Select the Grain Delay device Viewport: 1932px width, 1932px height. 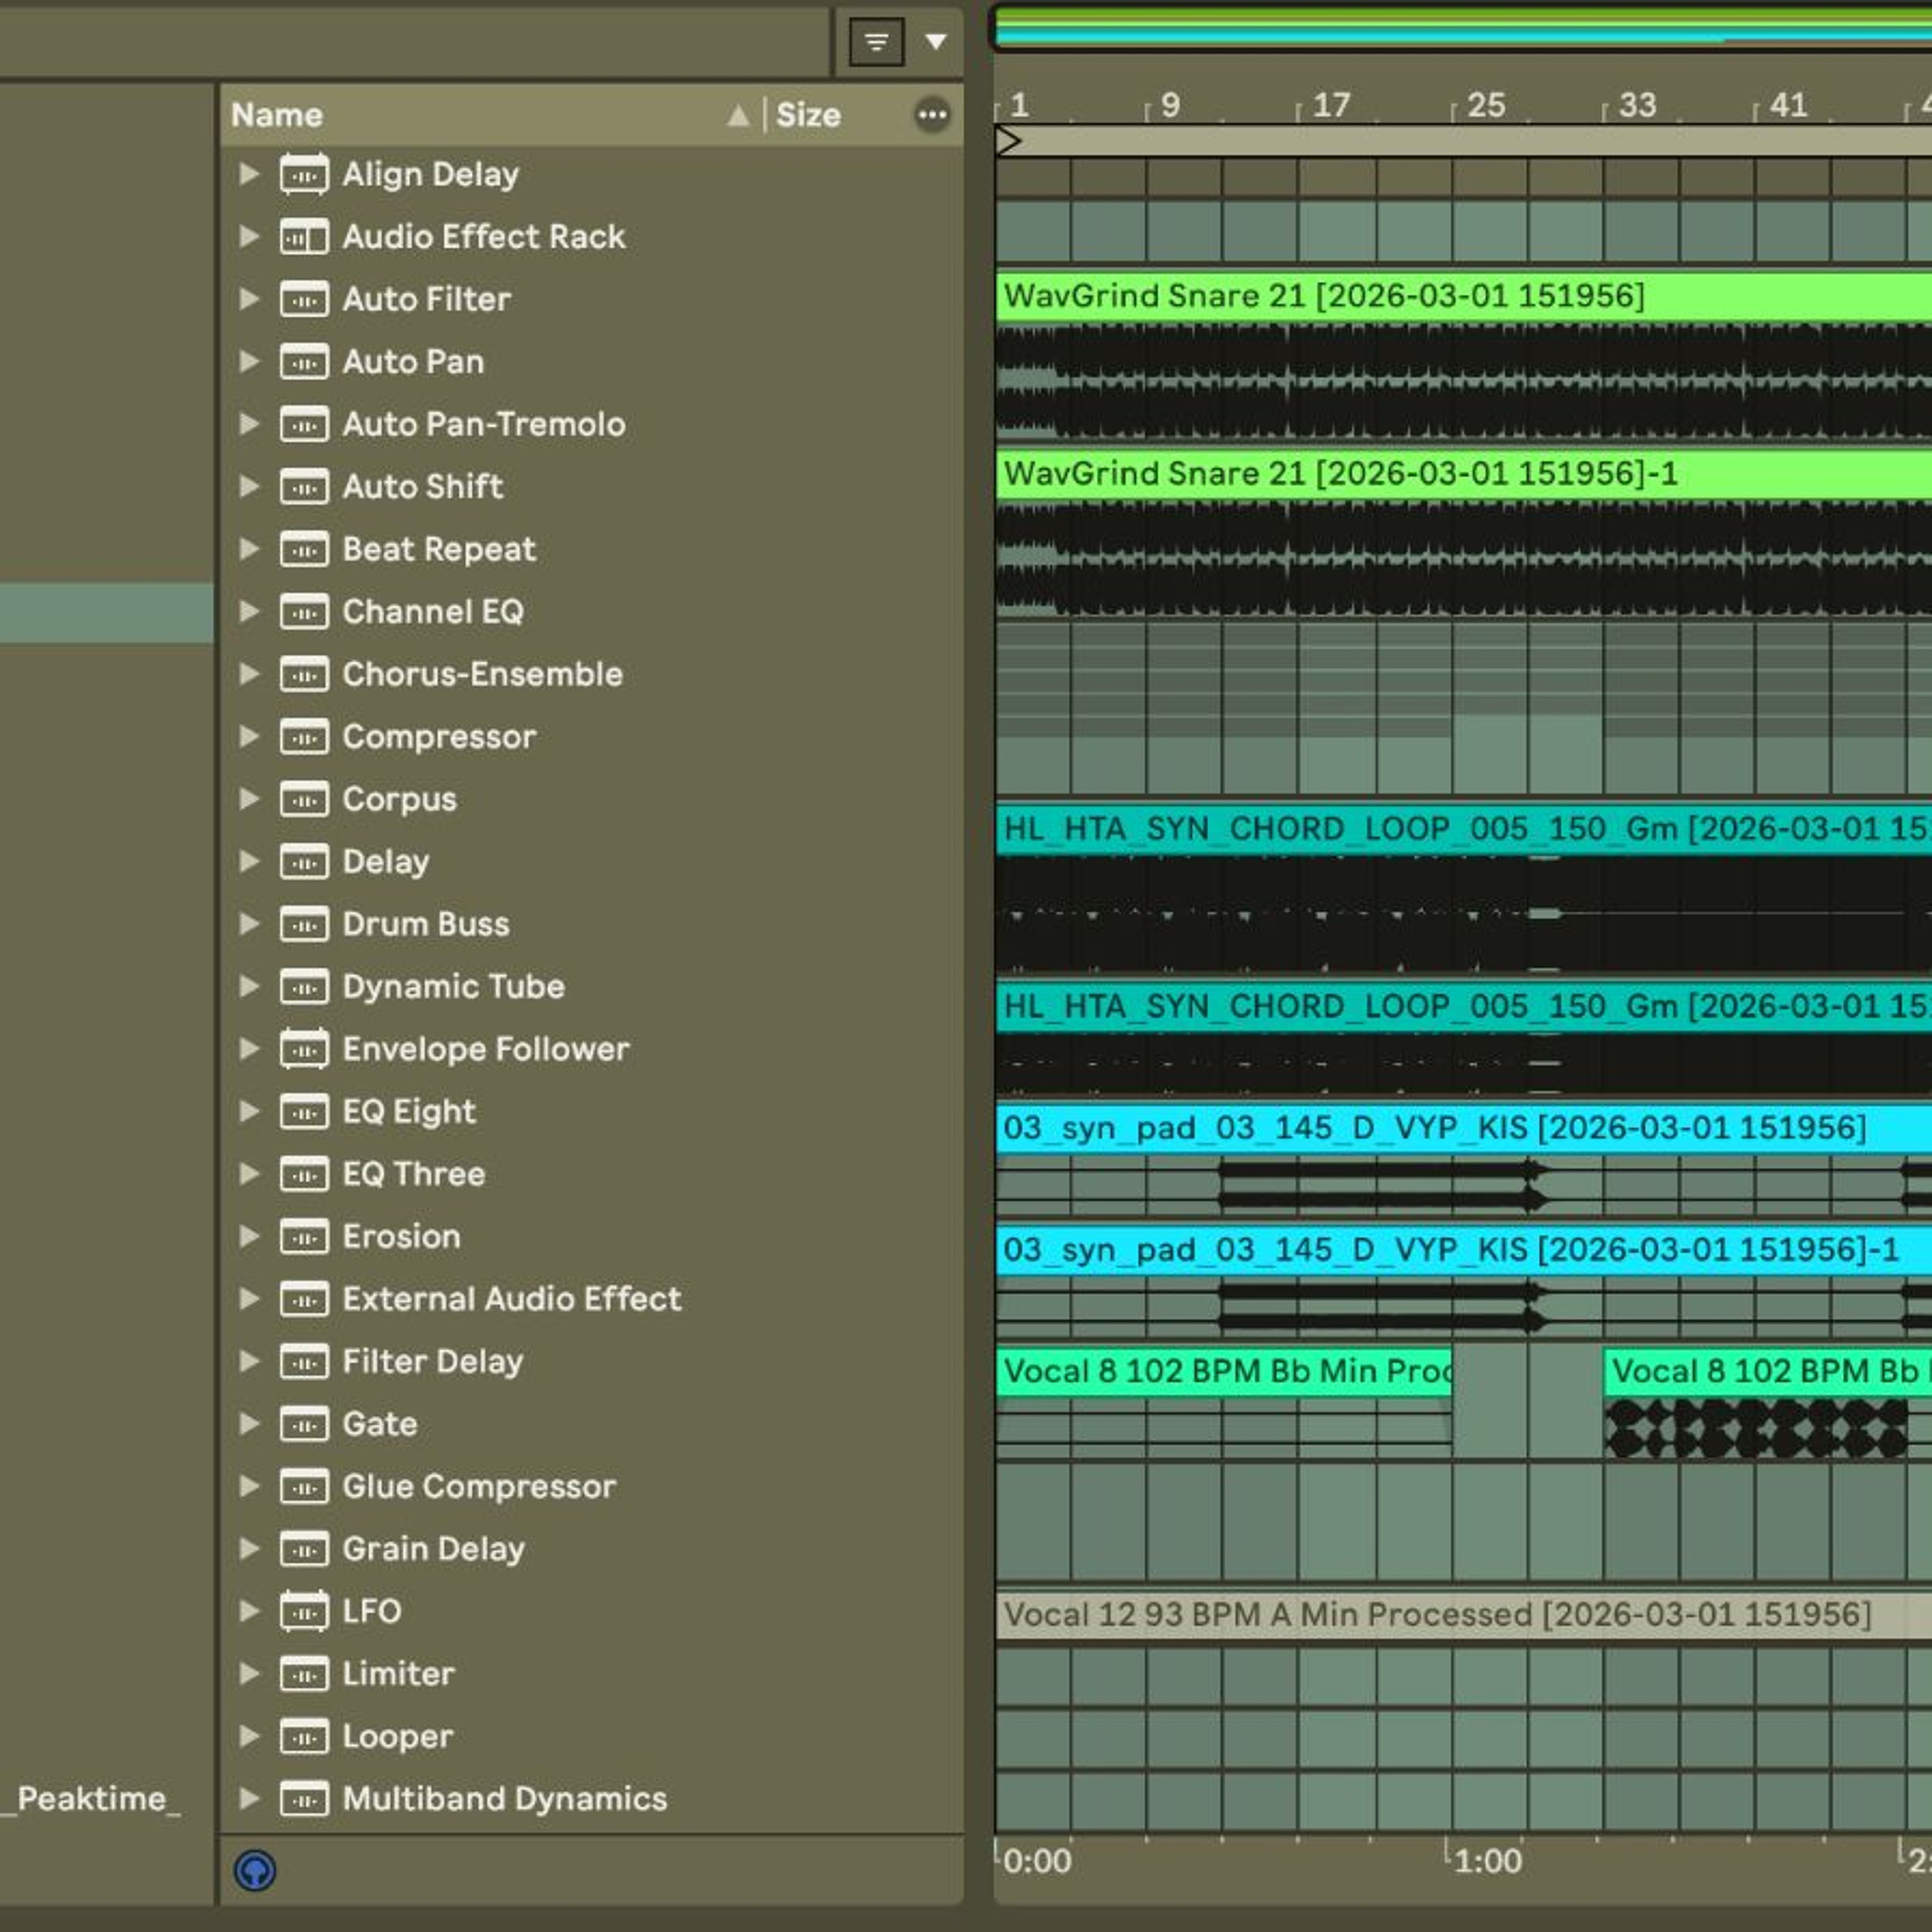pyautogui.click(x=433, y=1549)
